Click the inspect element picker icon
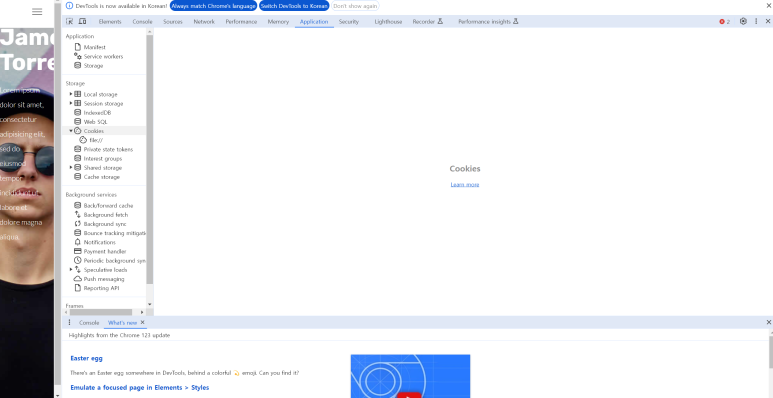773x398 pixels. (x=70, y=22)
